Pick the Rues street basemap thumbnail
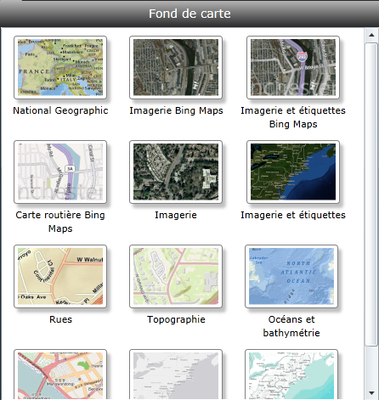Image resolution: width=379 pixels, height=400 pixels. 60,276
